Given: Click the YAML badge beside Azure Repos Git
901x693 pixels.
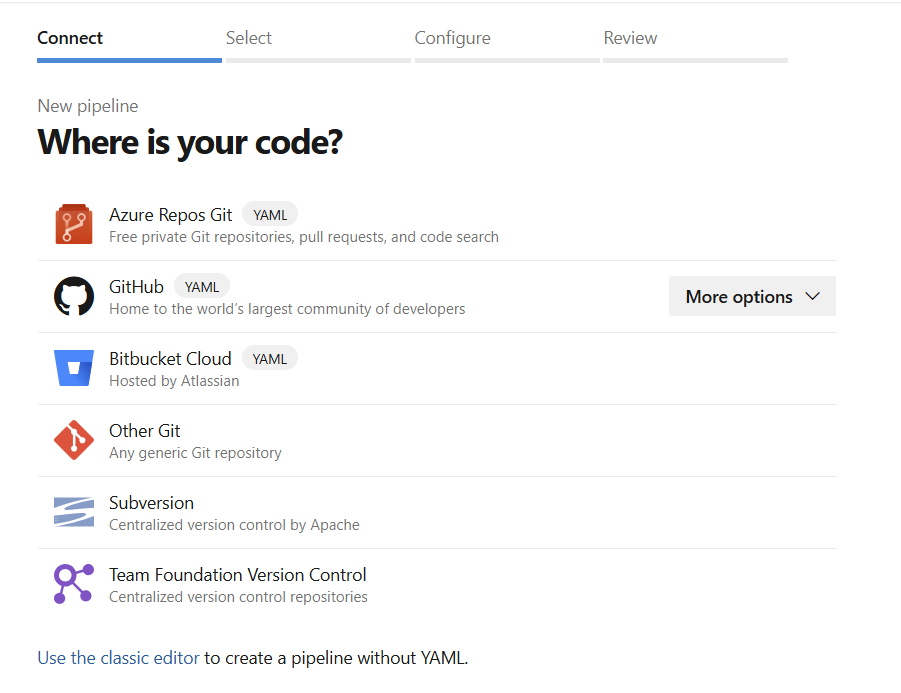Looking at the screenshot, I should (x=270, y=215).
